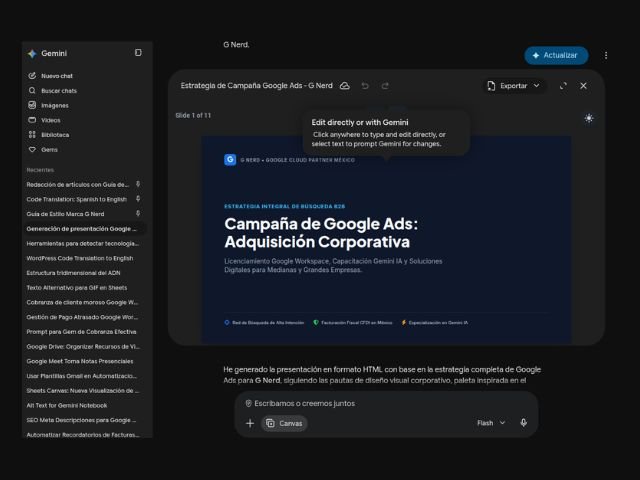640x480 pixels.
Task: Click the canvas title Estrategia de Campaña
Action: point(256,86)
